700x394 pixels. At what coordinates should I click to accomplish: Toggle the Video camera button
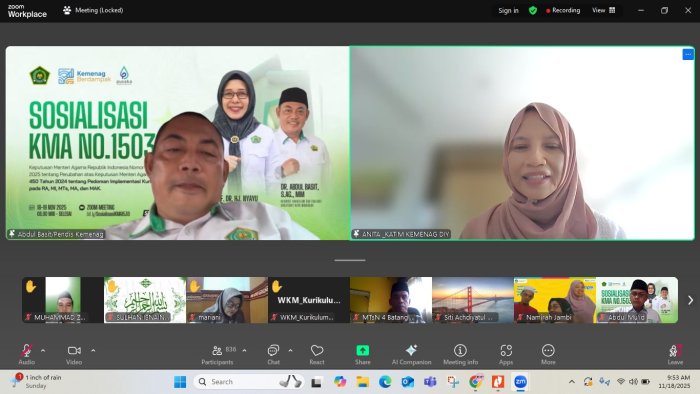point(74,354)
